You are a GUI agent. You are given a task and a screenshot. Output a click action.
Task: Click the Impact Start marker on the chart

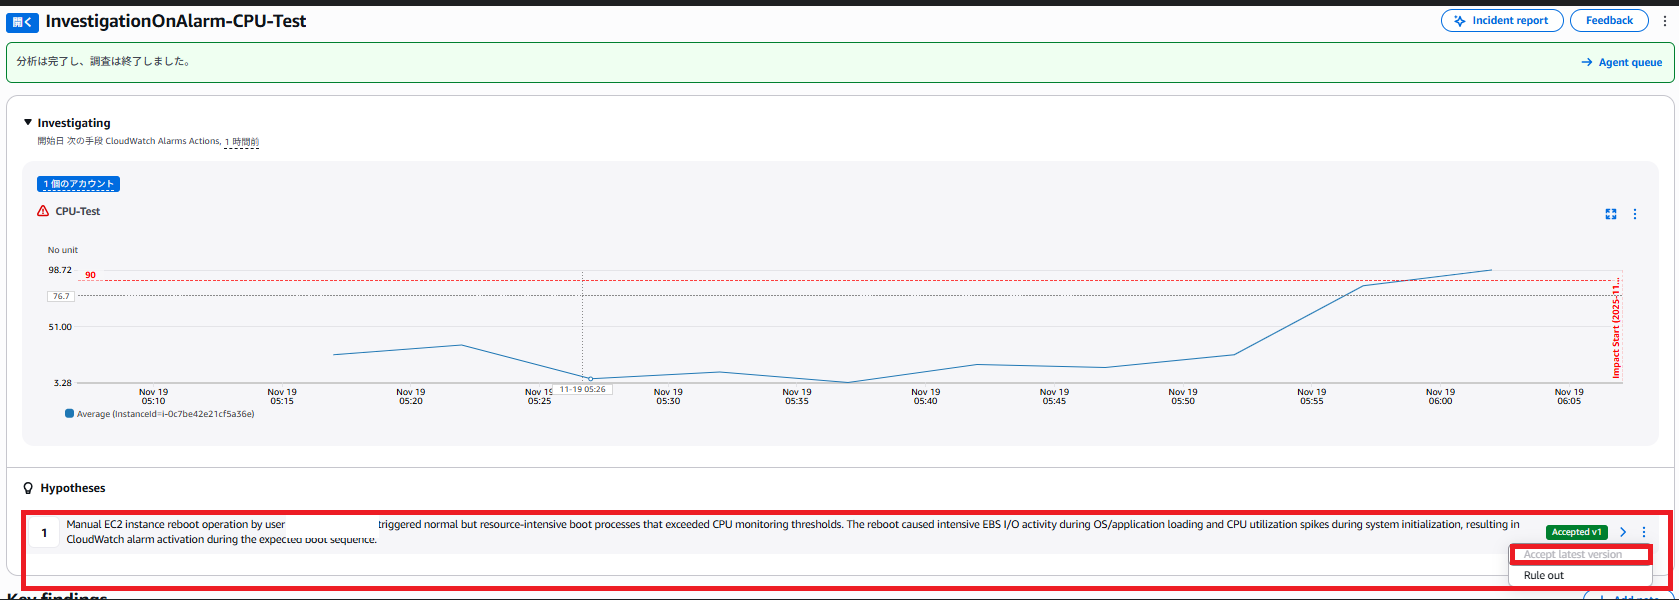[x=1616, y=328]
